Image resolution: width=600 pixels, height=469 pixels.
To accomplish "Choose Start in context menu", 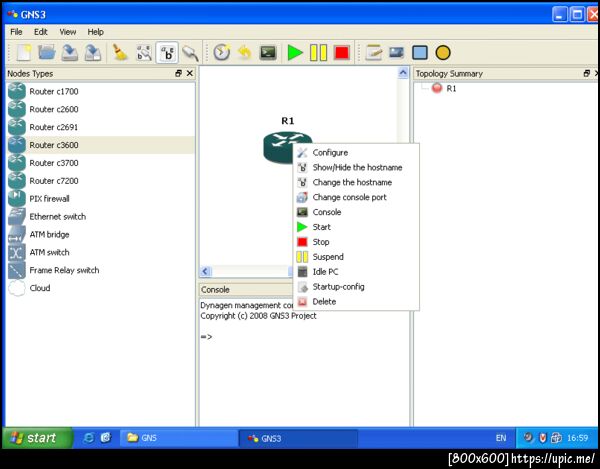I will 356,227.
